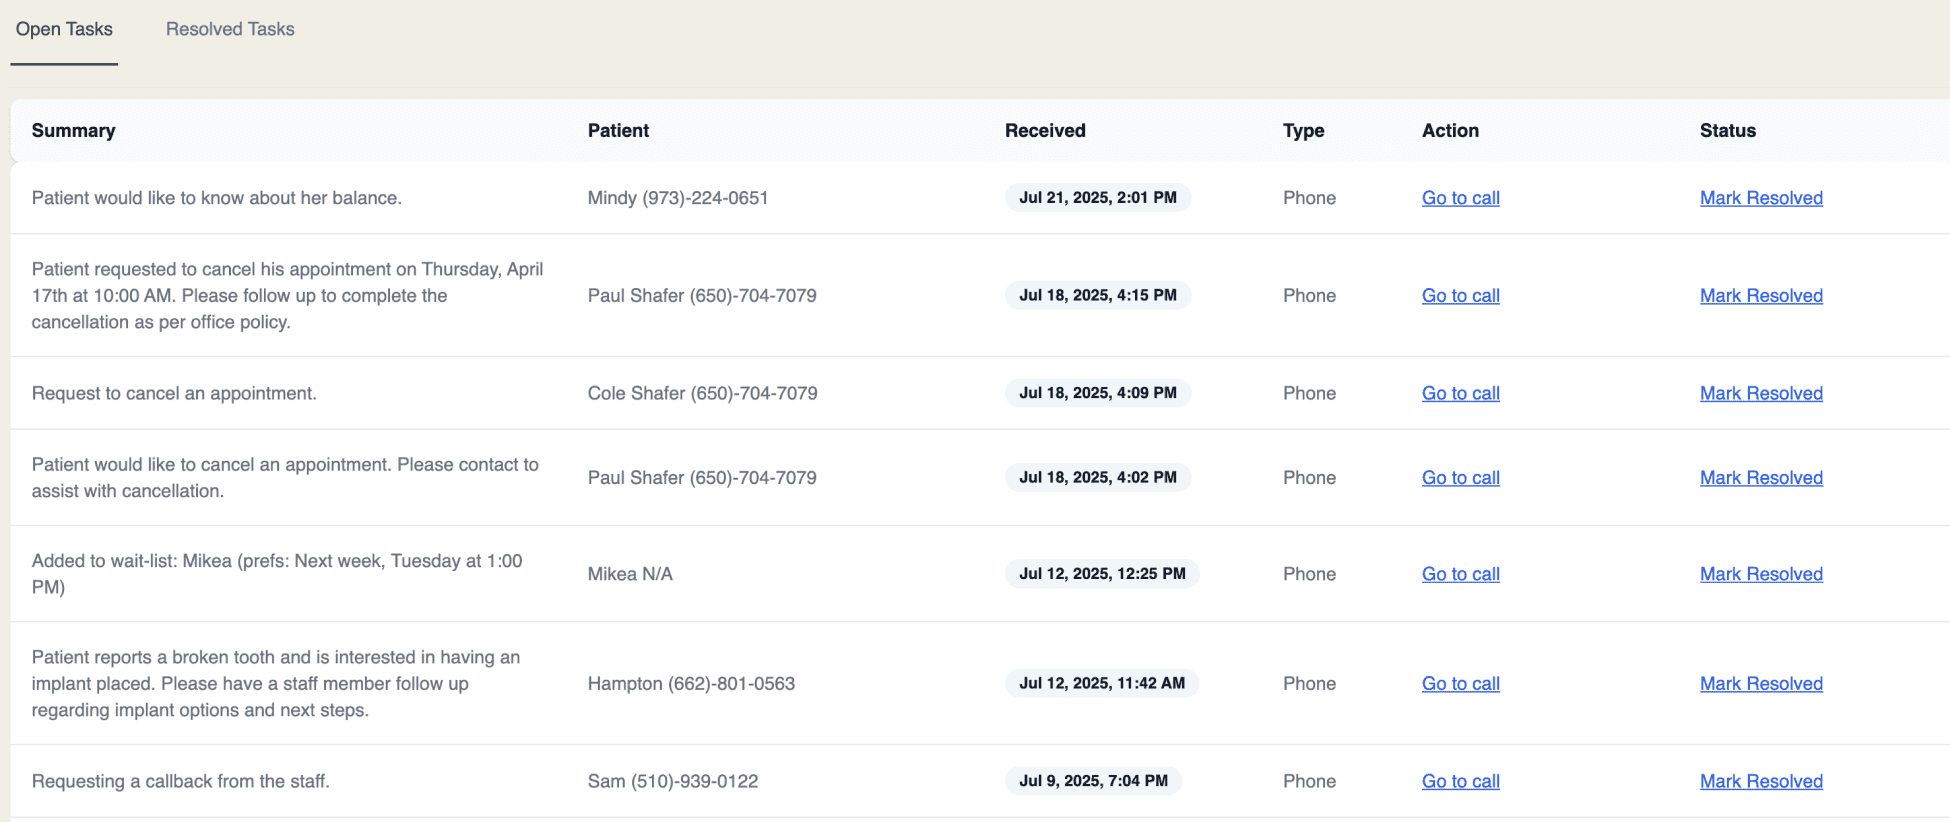1950x822 pixels.
Task: Click the Status column header
Action: pos(1727,131)
